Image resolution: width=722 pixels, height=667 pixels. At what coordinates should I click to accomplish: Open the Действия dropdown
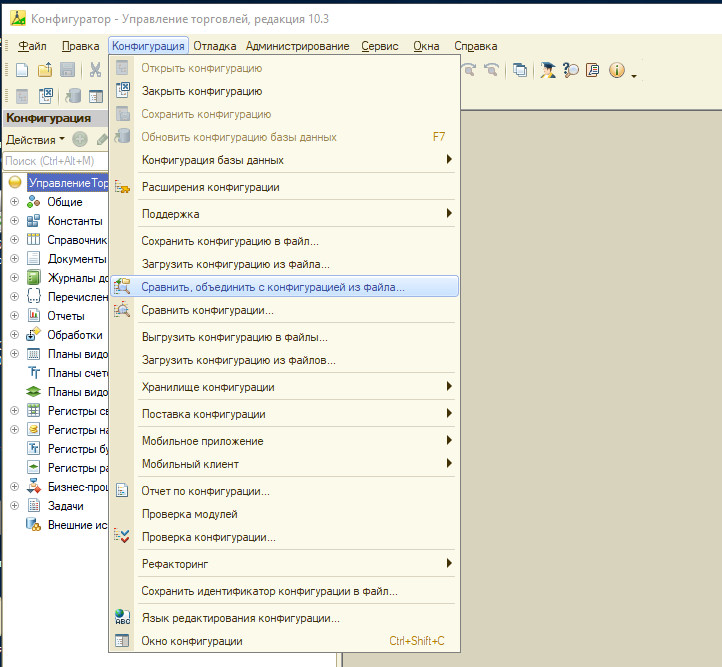pos(35,139)
